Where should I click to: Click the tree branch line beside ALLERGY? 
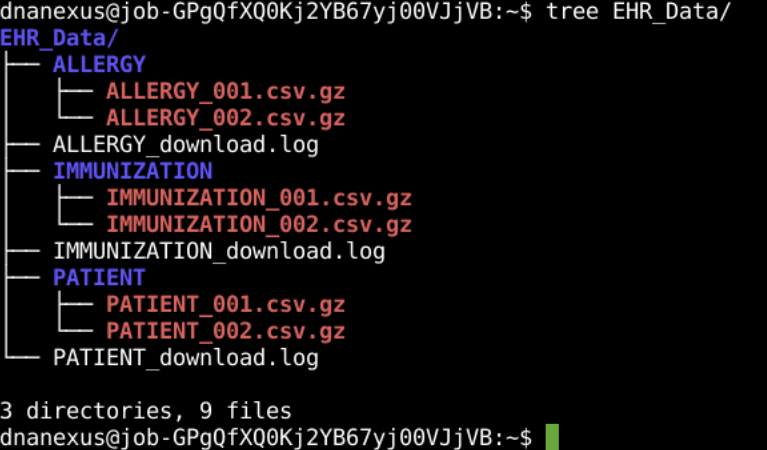coord(22,65)
